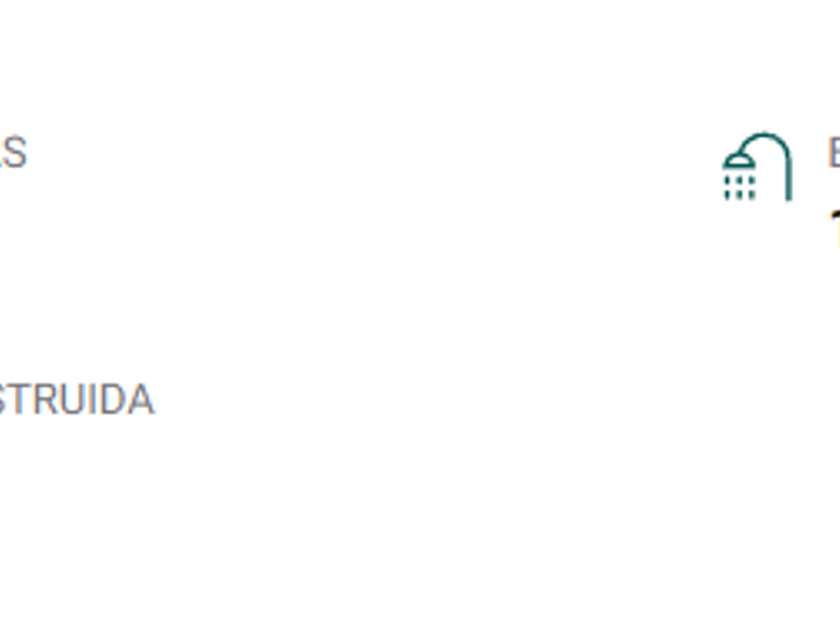Tap the gray "AS" heading text
The height and width of the screenshot is (630, 840).
(12, 153)
